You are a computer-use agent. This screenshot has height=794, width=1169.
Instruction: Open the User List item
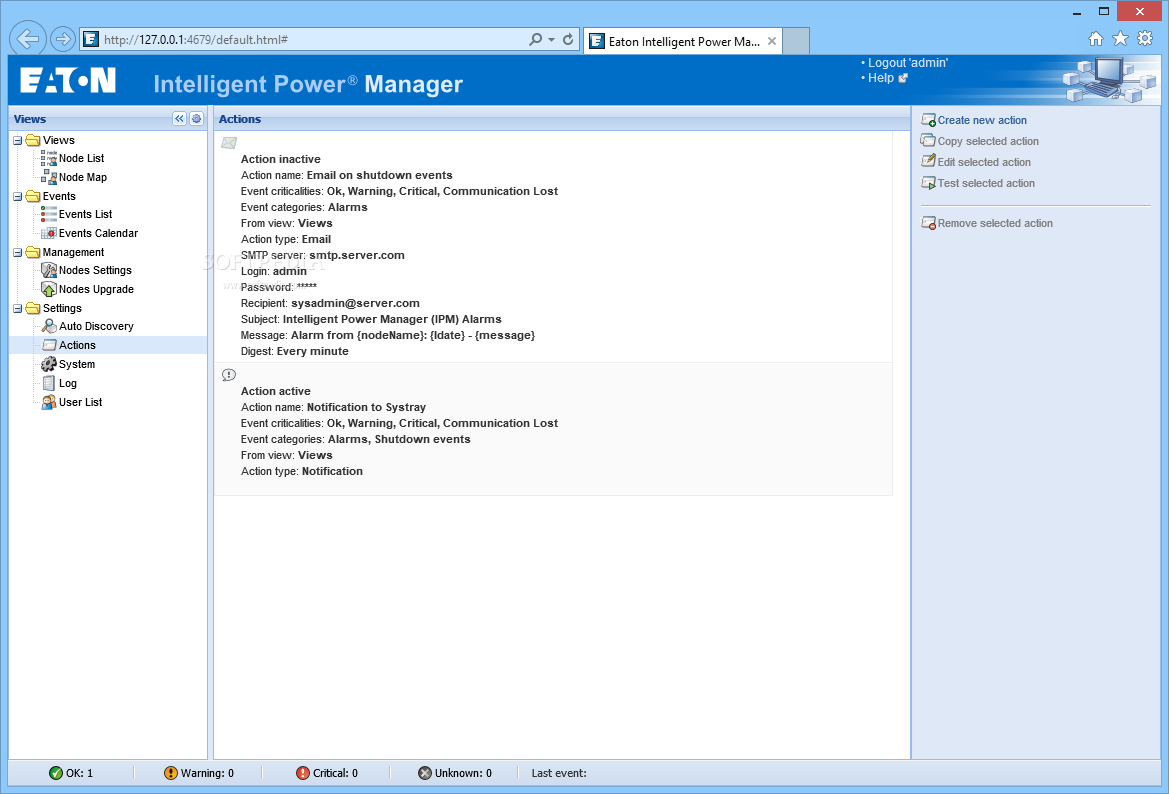click(81, 402)
